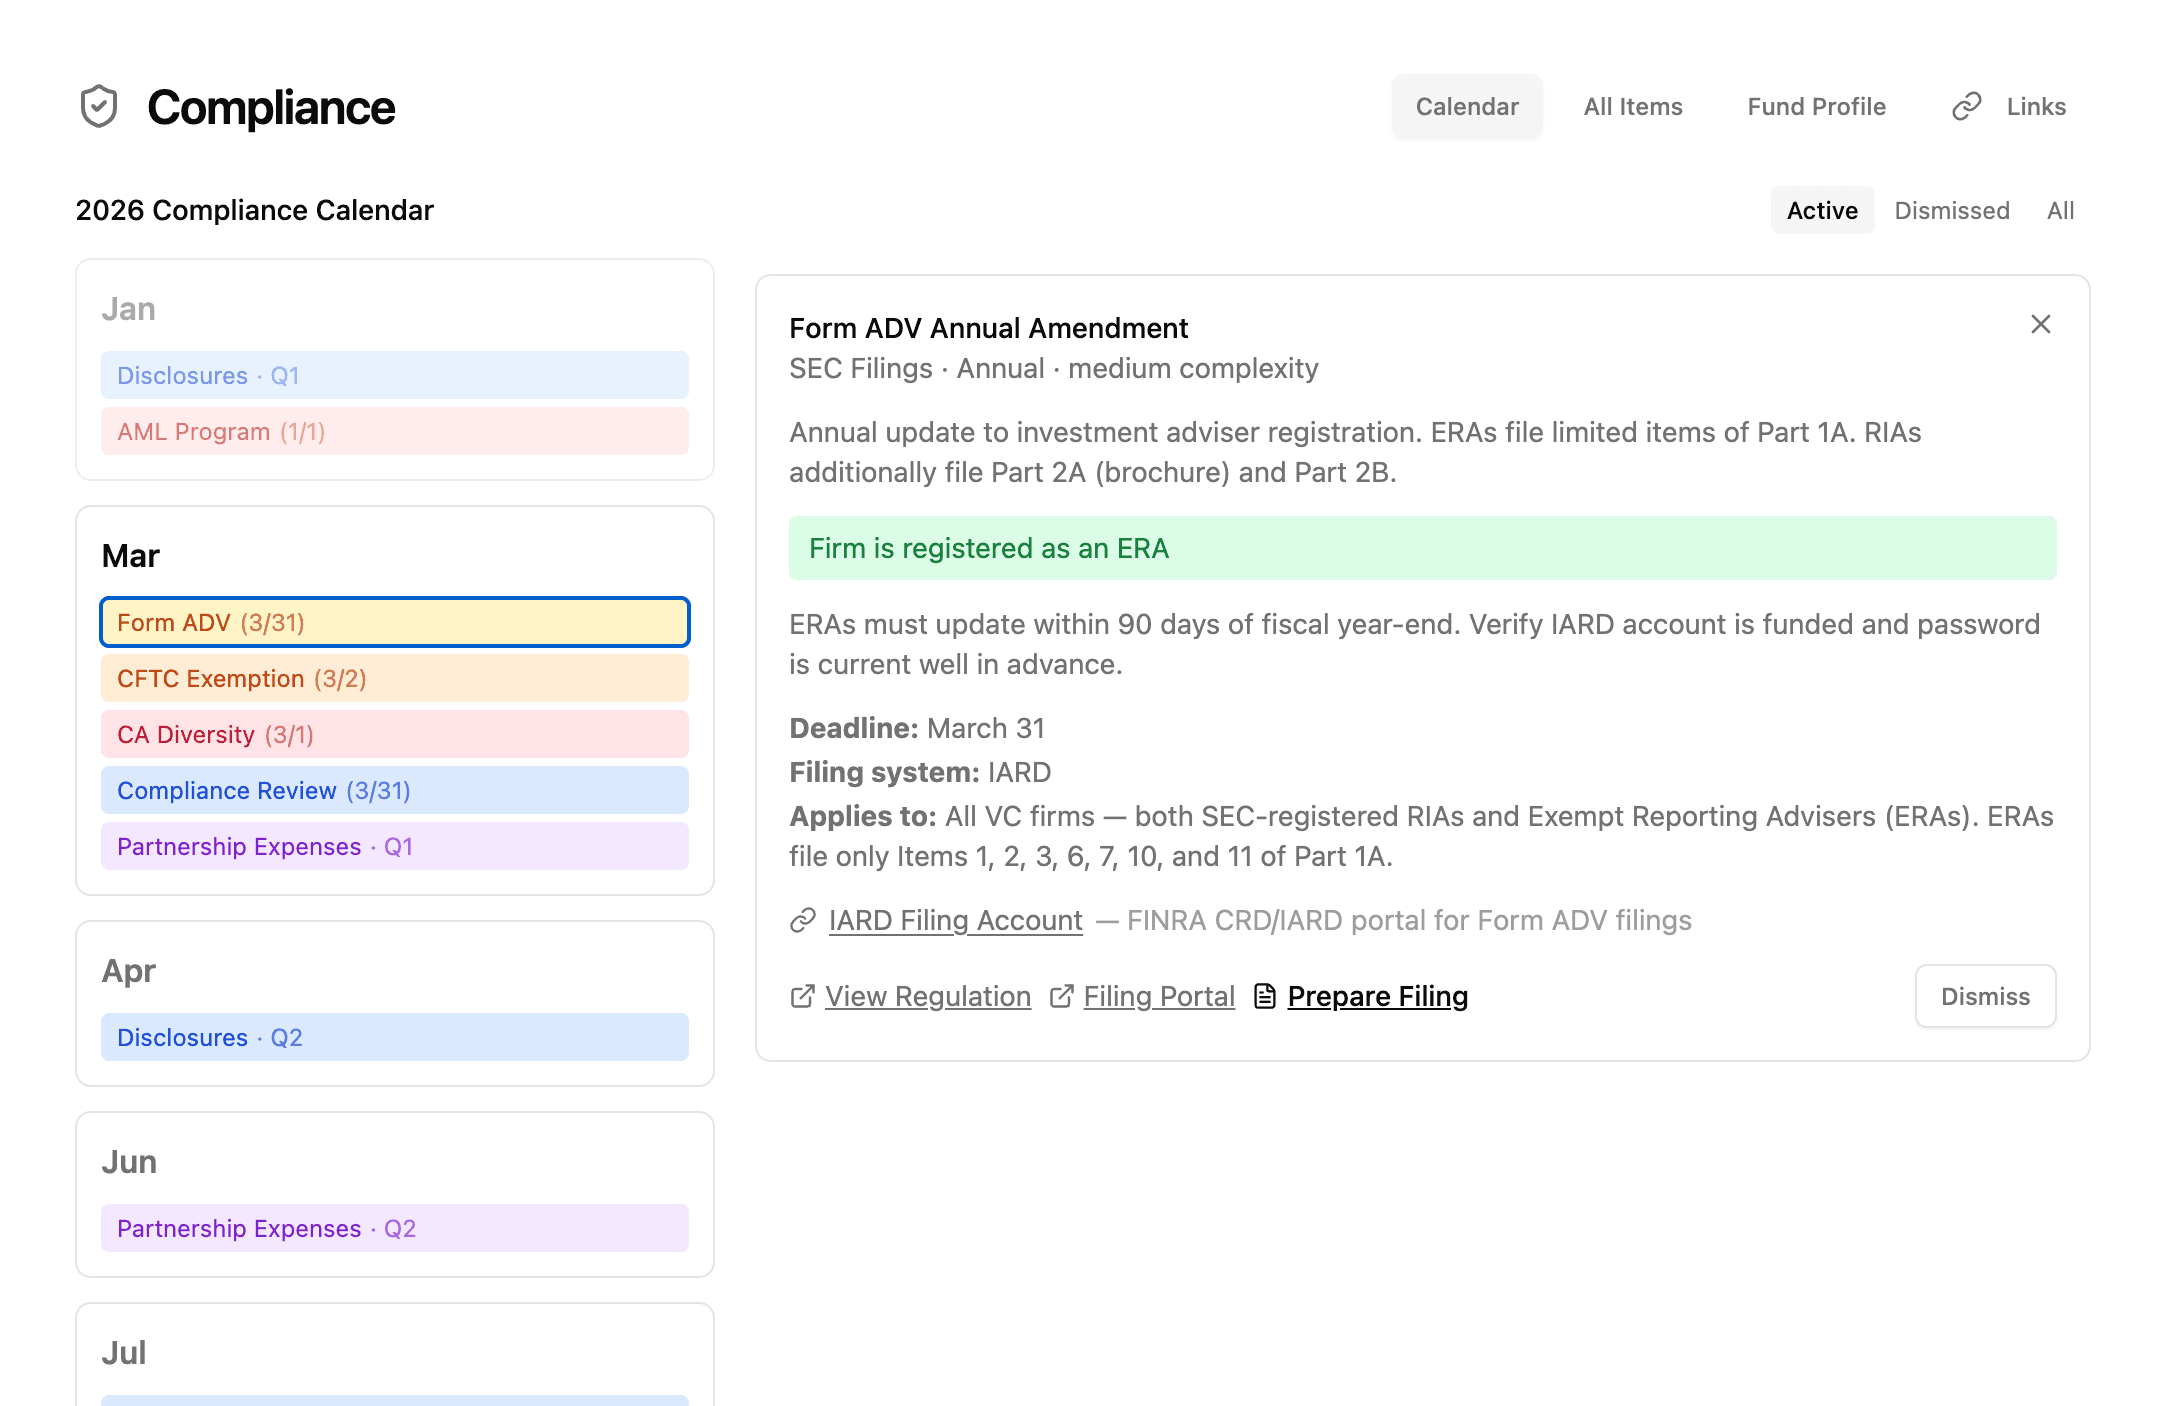The height and width of the screenshot is (1406, 2174).
Task: Click the 'Apr' month heading
Action: (x=129, y=971)
